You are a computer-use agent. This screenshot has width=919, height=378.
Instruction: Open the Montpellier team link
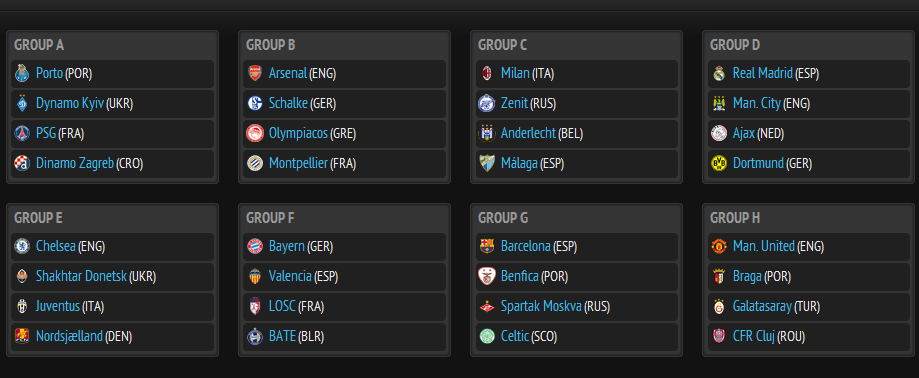[x=298, y=164]
